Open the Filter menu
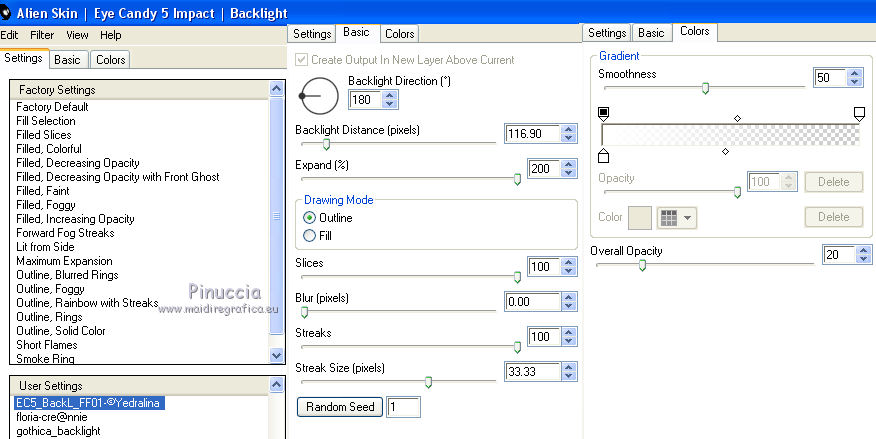 click(x=42, y=35)
